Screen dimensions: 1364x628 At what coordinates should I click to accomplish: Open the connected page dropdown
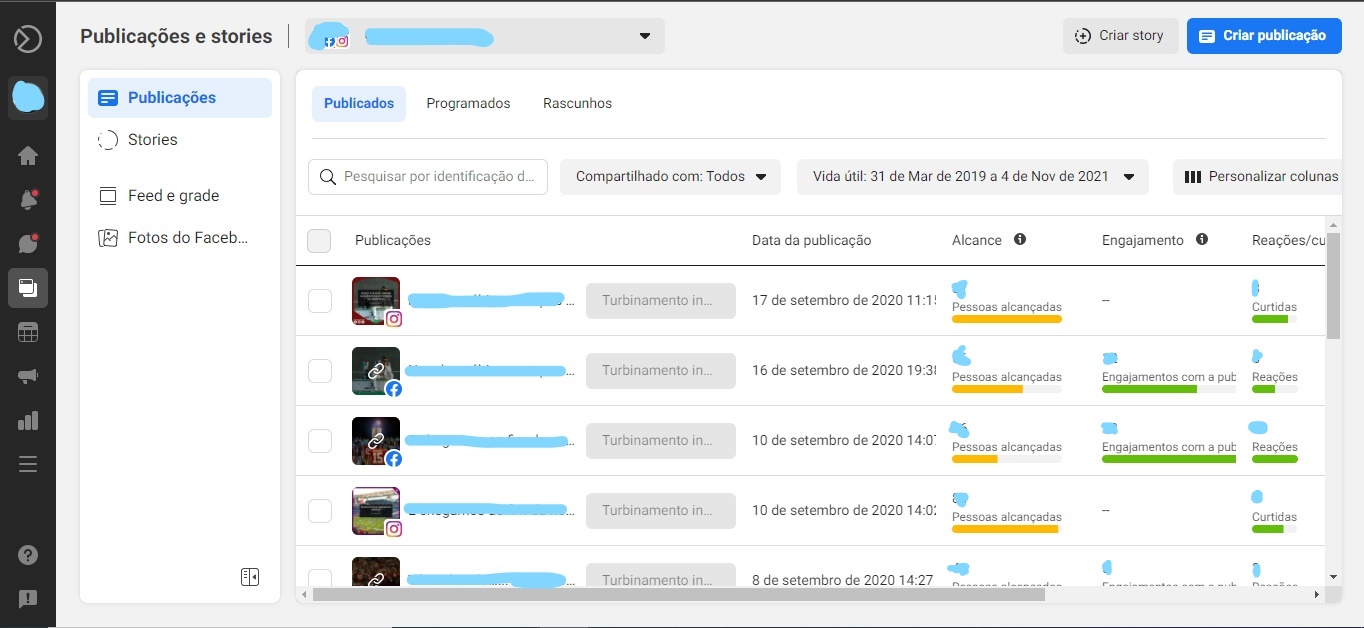[x=644, y=35]
